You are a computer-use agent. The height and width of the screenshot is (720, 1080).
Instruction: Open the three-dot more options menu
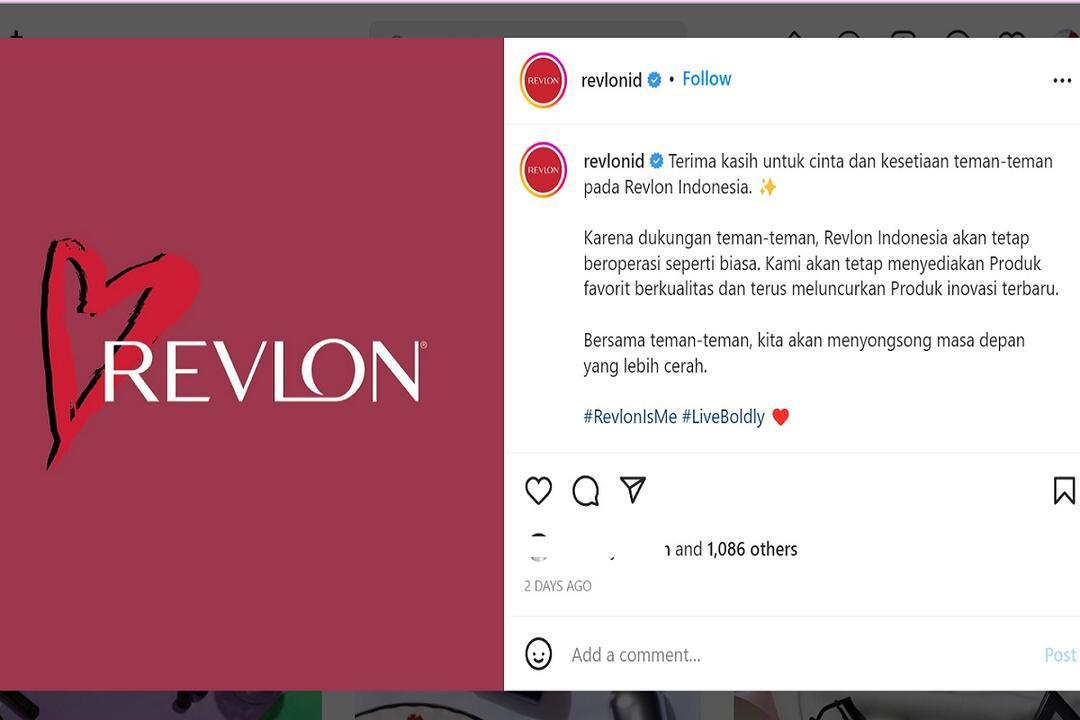coord(1062,81)
